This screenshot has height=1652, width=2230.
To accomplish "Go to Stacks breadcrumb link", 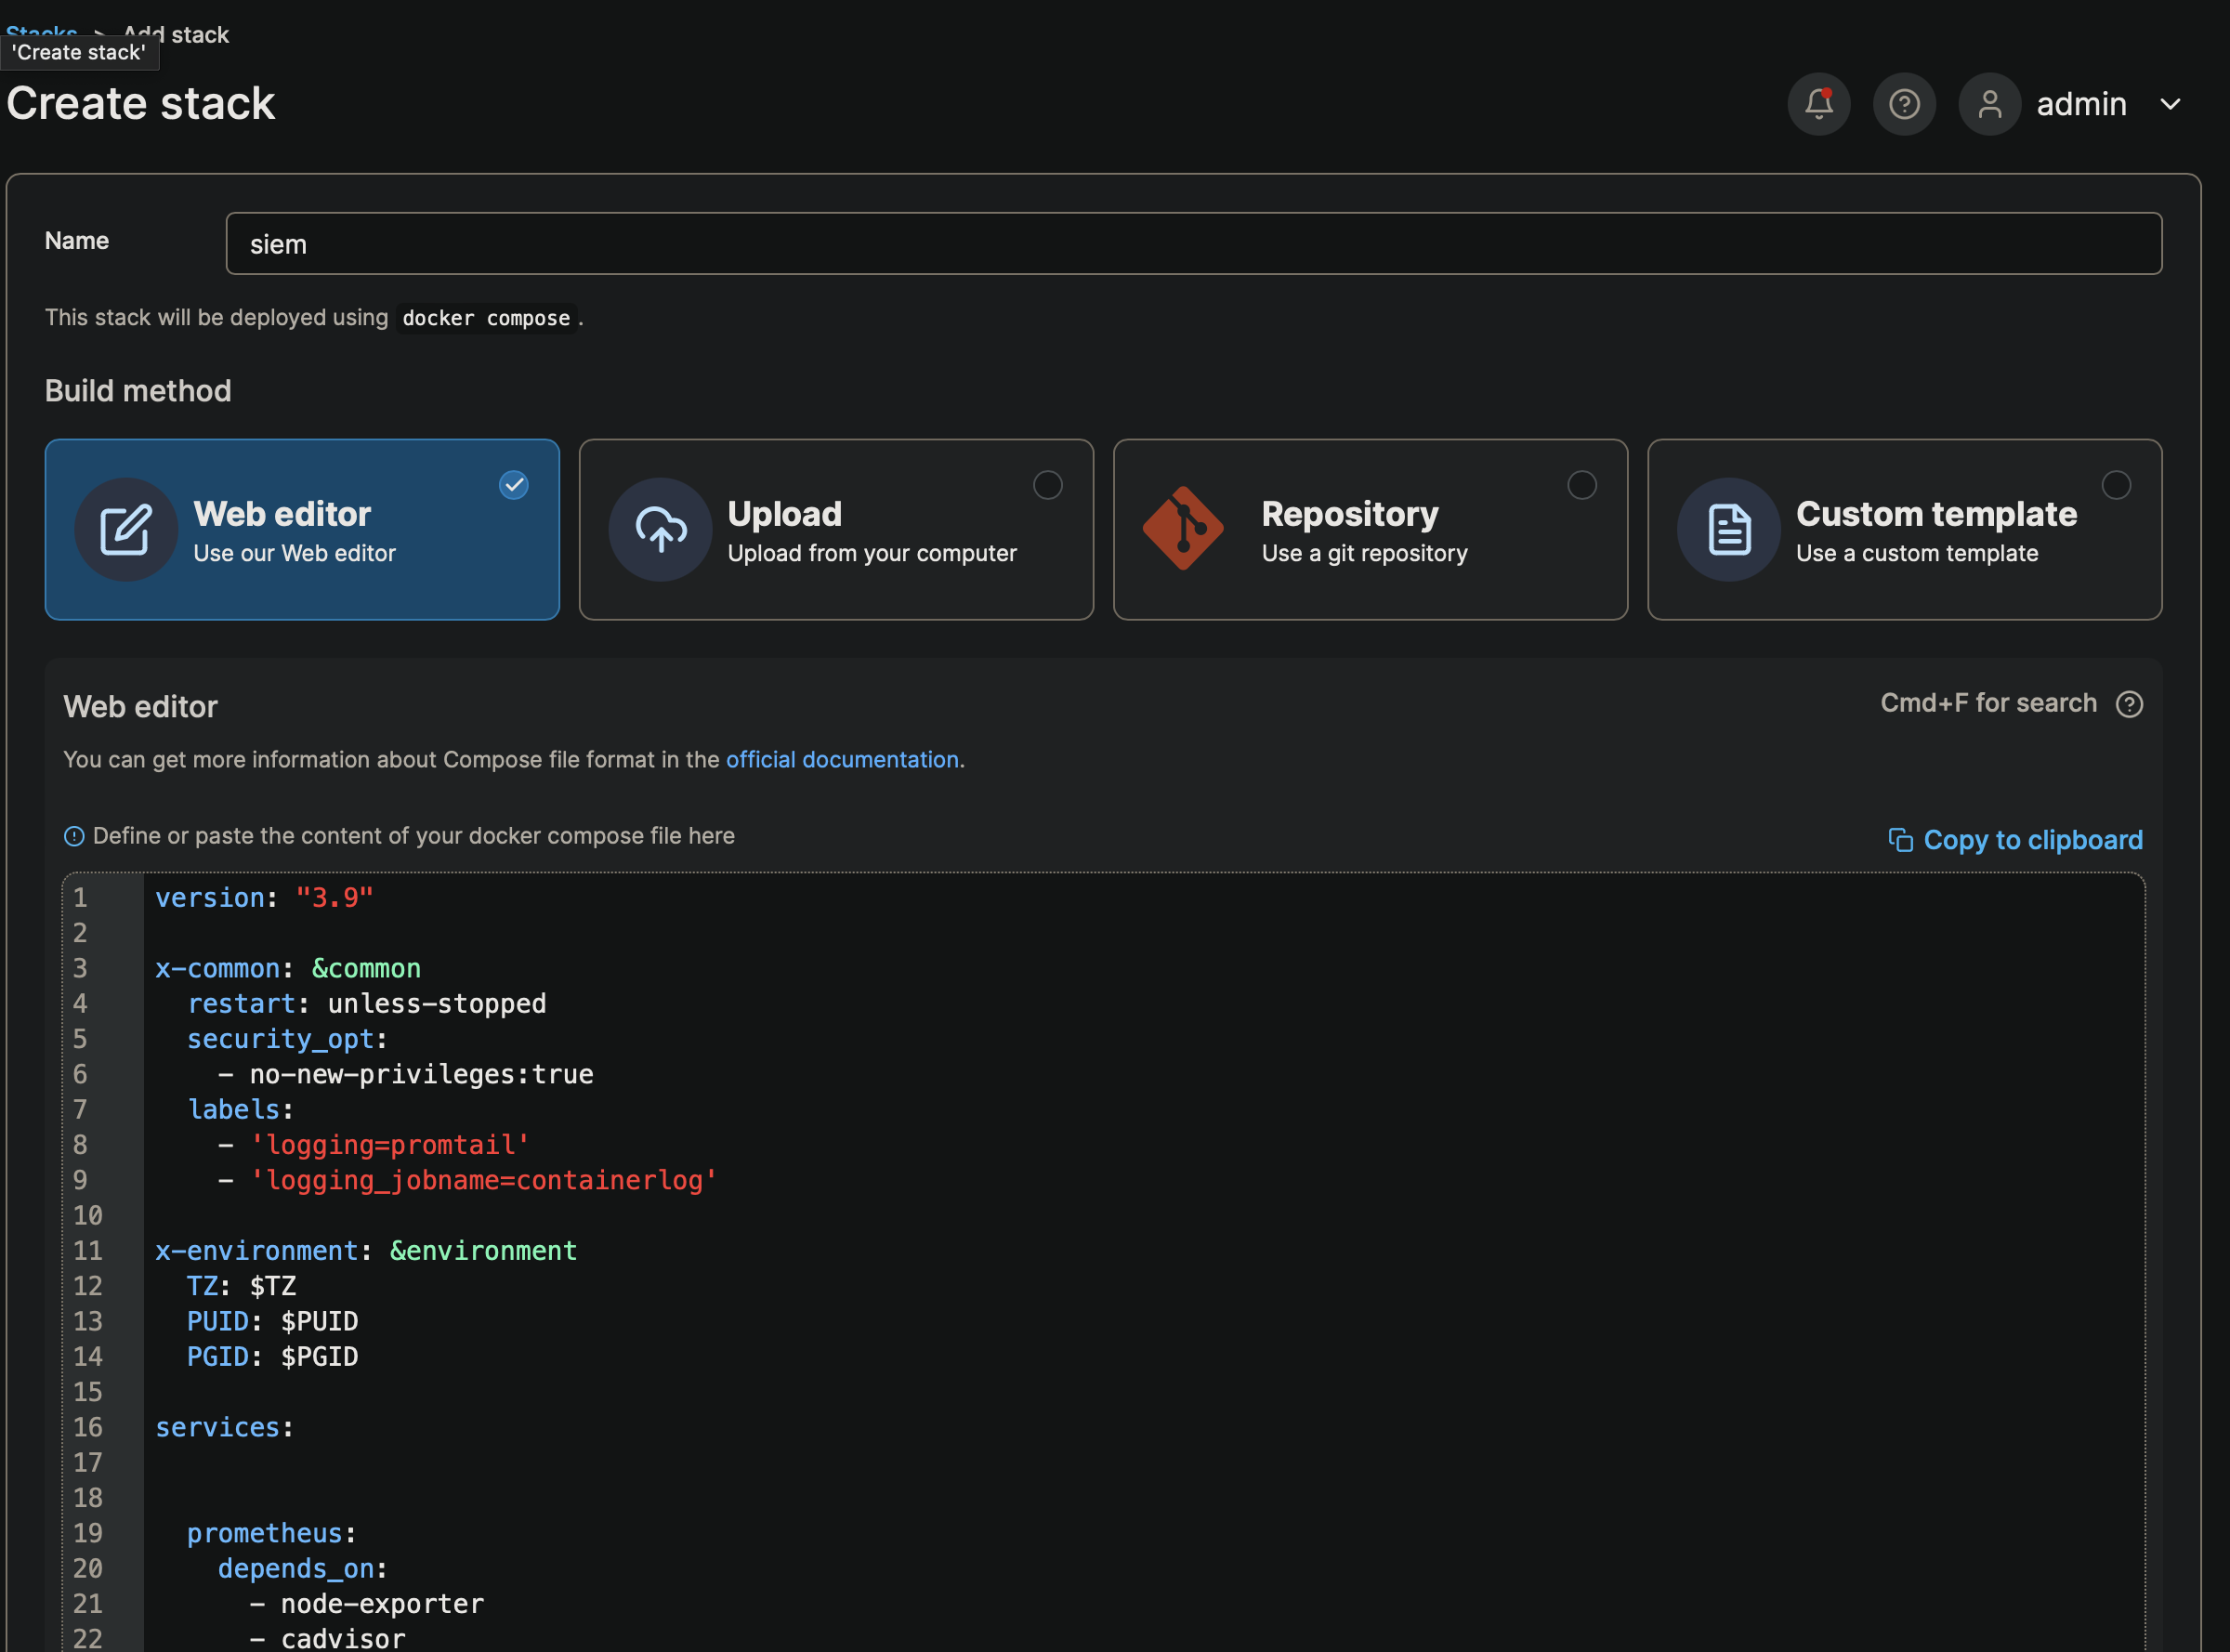I will tap(41, 29).
